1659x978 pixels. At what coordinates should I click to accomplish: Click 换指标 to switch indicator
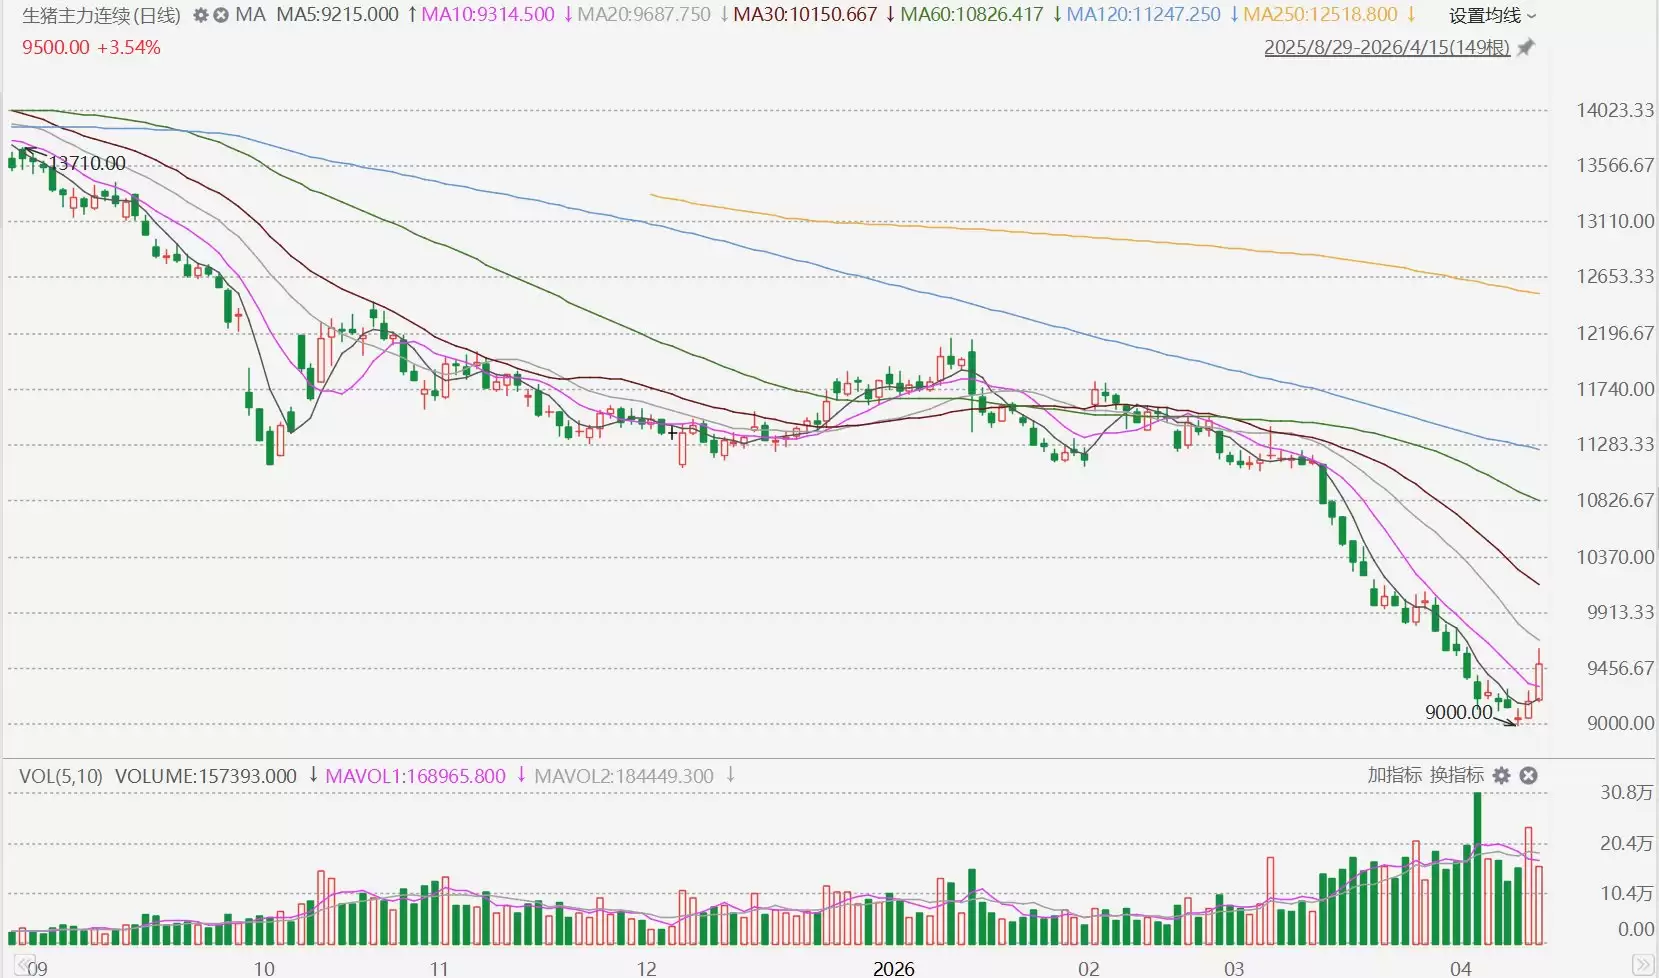[1456, 775]
